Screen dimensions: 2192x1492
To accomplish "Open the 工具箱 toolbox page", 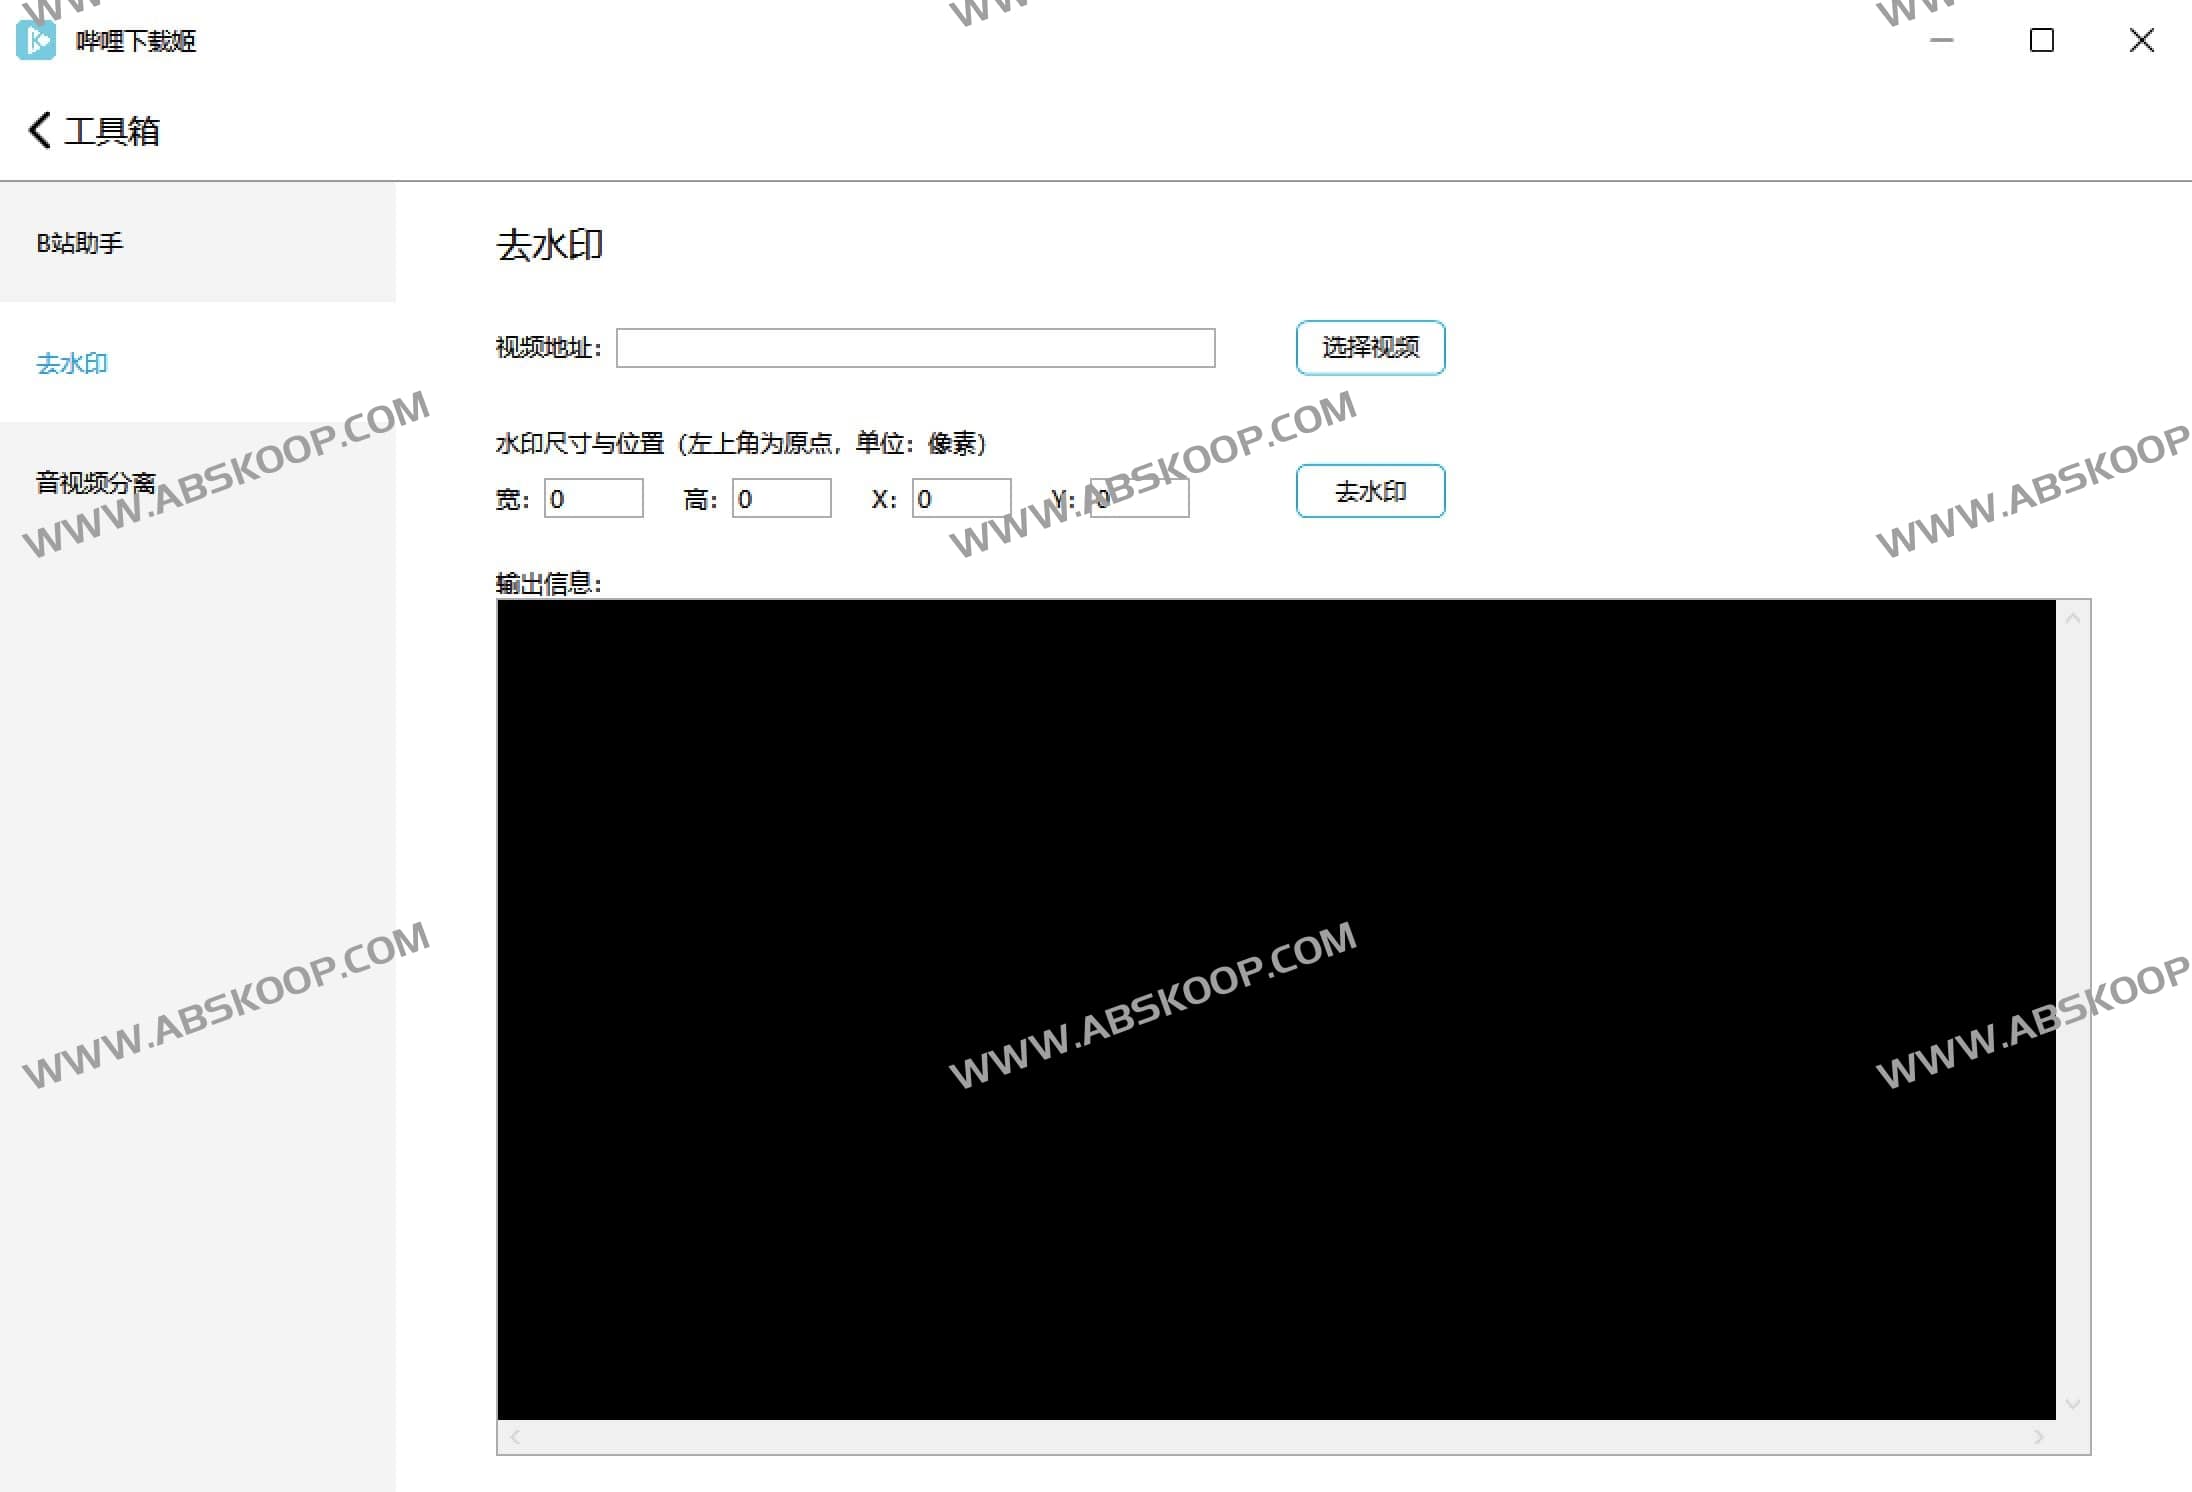I will (113, 130).
